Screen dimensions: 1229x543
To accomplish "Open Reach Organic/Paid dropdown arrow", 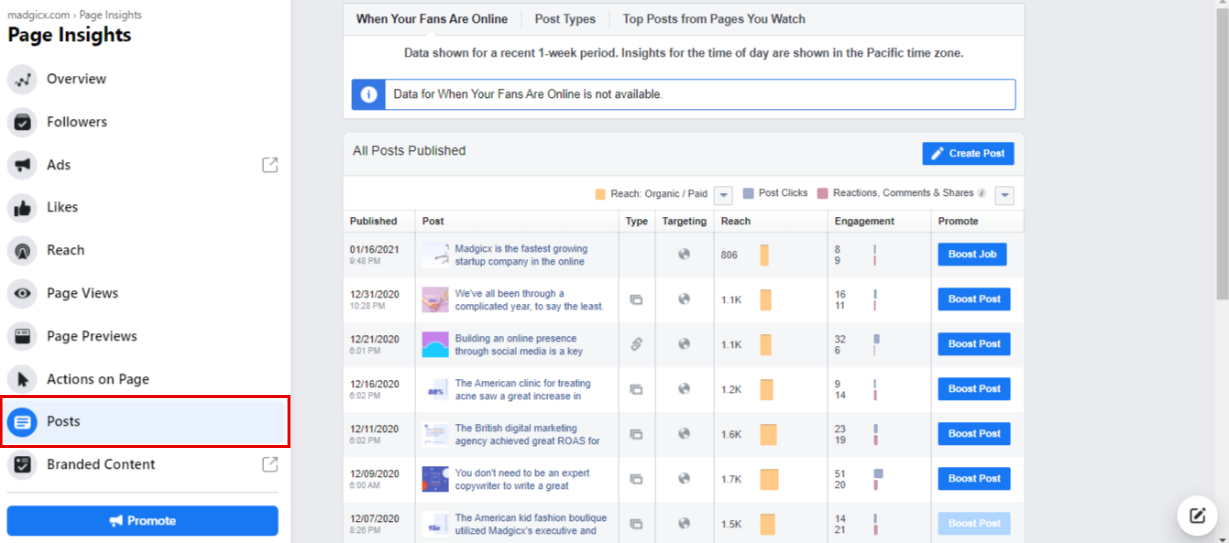I will pos(723,195).
